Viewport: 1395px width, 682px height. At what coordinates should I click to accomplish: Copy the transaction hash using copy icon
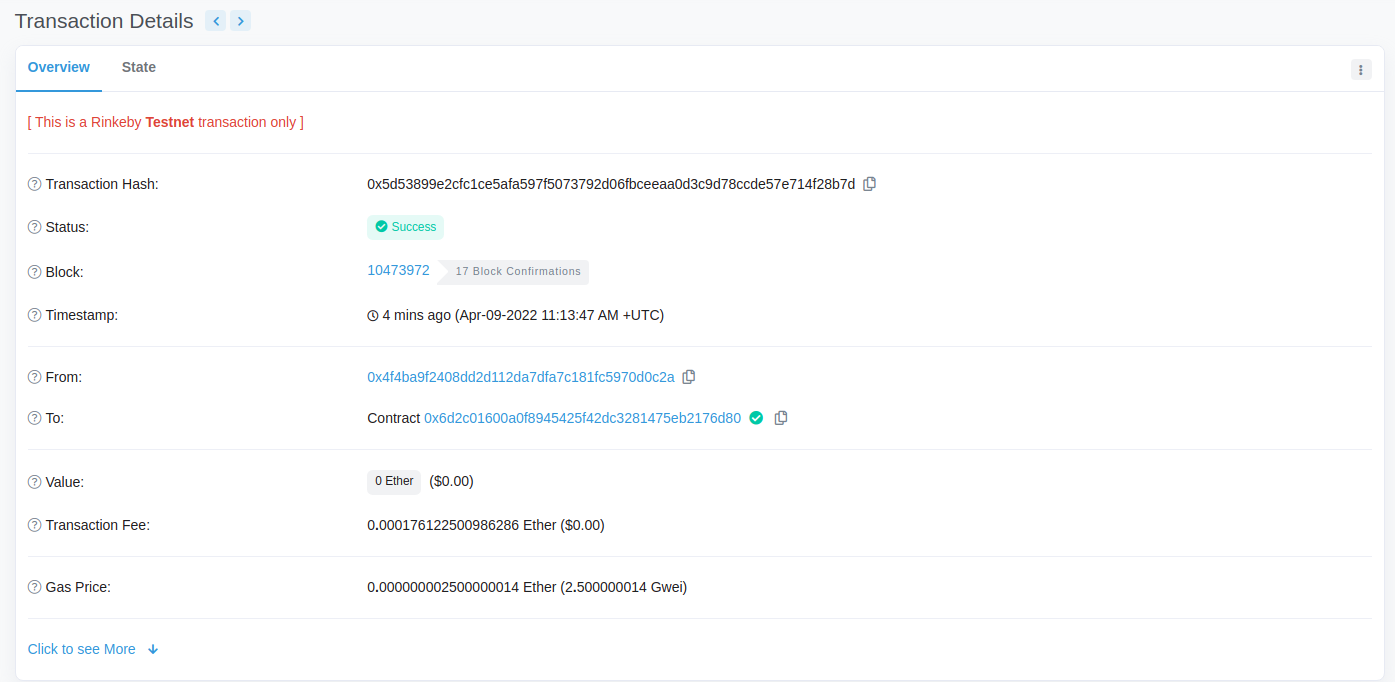point(869,184)
